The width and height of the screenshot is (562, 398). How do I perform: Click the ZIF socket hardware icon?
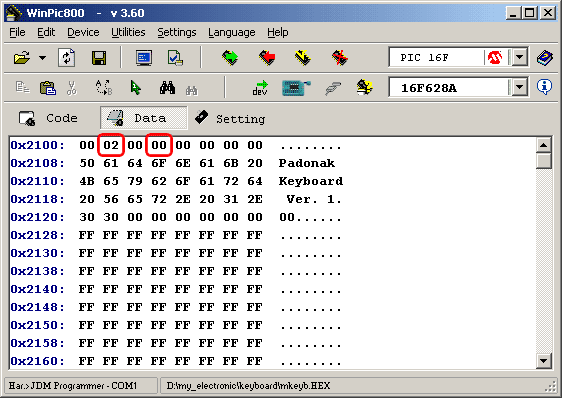pos(295,87)
